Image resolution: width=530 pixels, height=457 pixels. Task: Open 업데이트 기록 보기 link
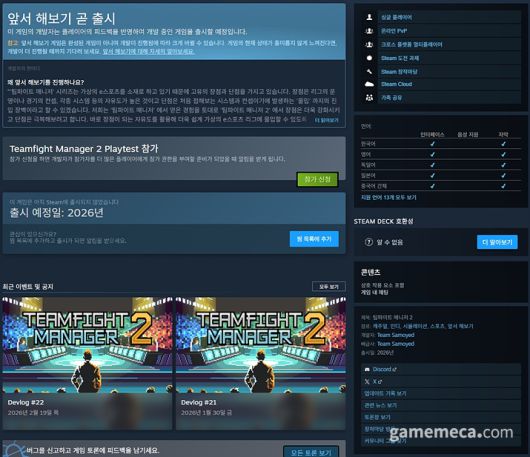[x=385, y=393]
